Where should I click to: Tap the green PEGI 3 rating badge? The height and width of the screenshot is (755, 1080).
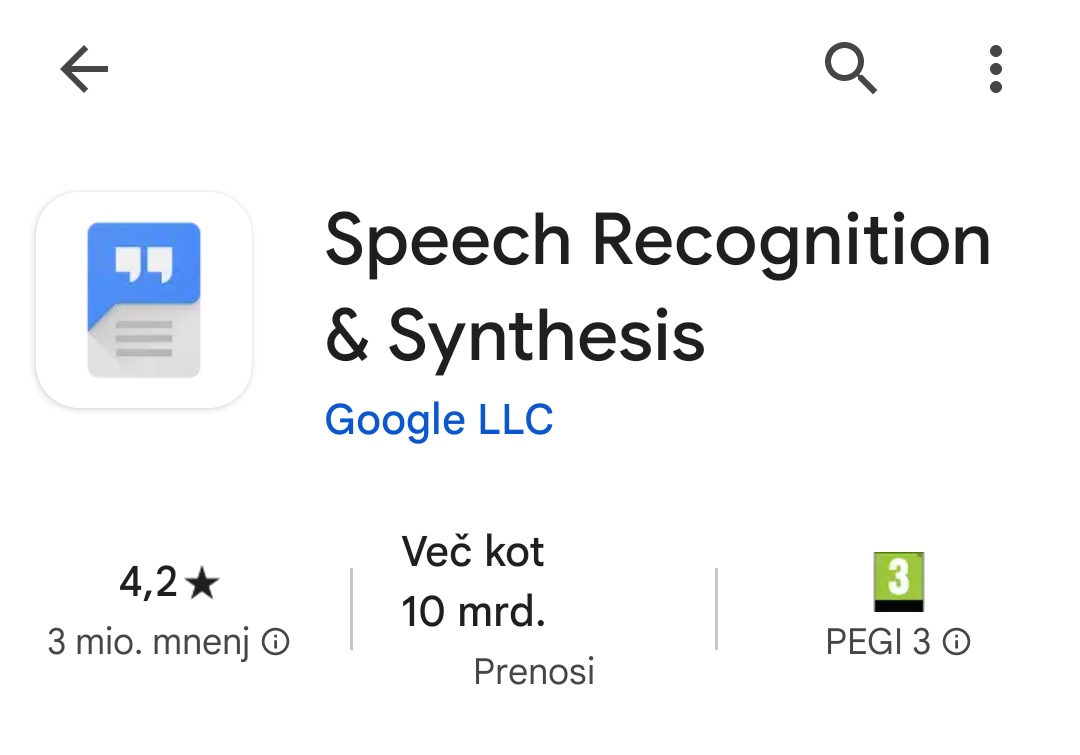point(898,575)
